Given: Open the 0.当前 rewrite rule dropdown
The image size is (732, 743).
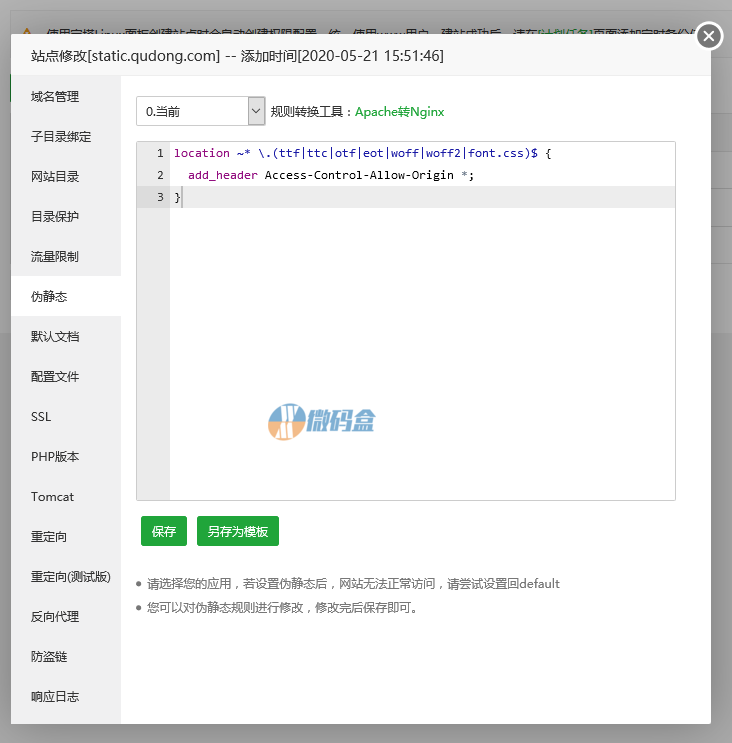Looking at the screenshot, I should [x=200, y=111].
